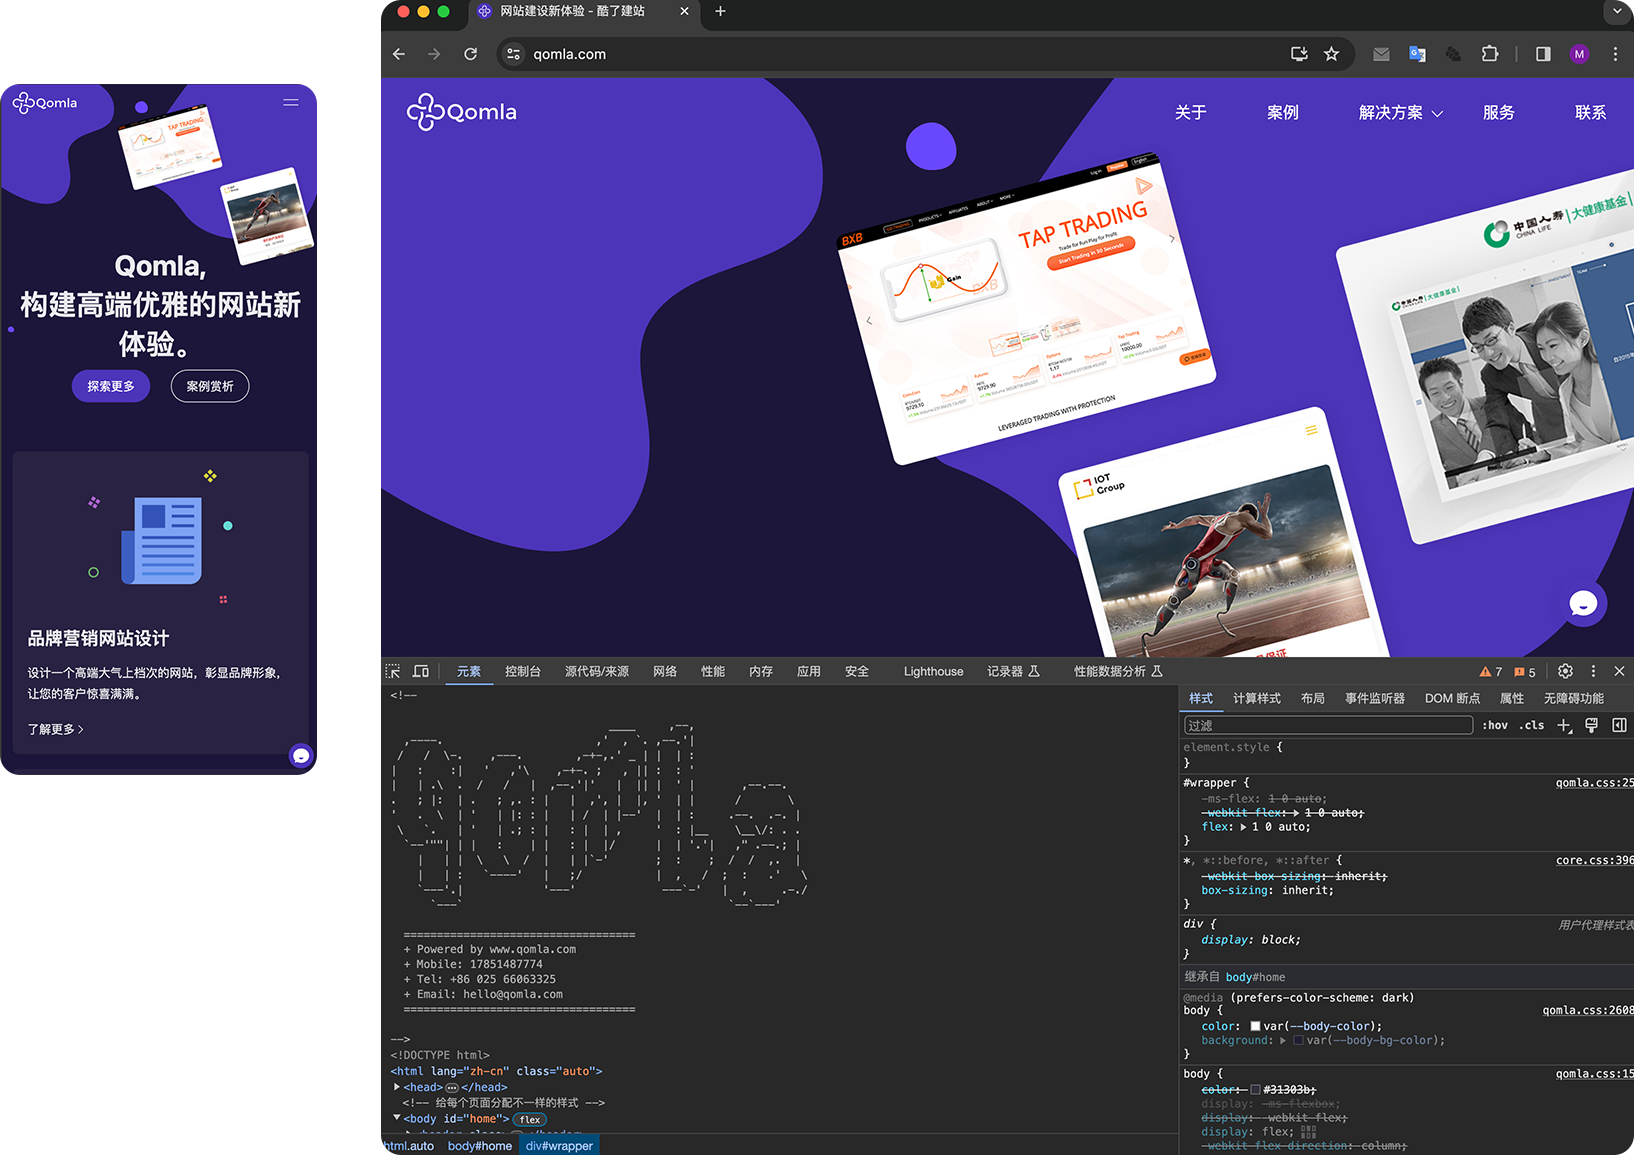Expand the background var value triangle
Viewport: 1634px width, 1155px height.
point(1283,1040)
